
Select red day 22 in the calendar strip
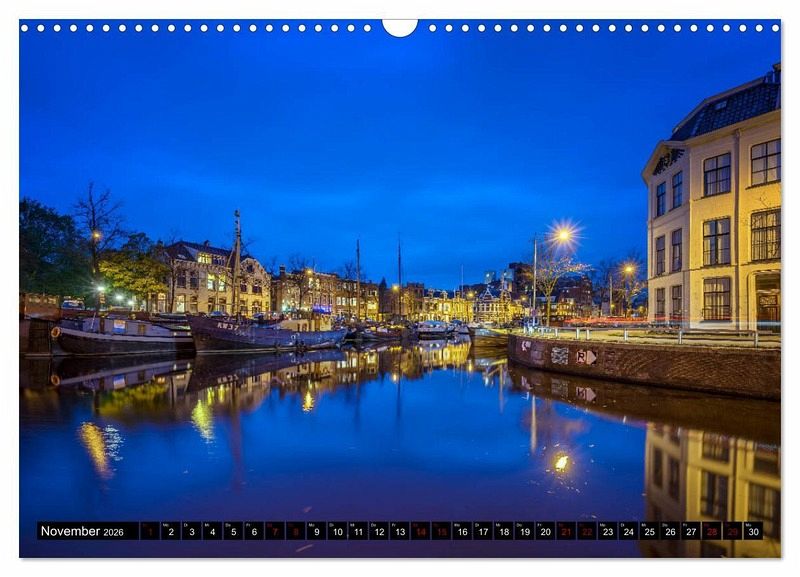(587, 531)
